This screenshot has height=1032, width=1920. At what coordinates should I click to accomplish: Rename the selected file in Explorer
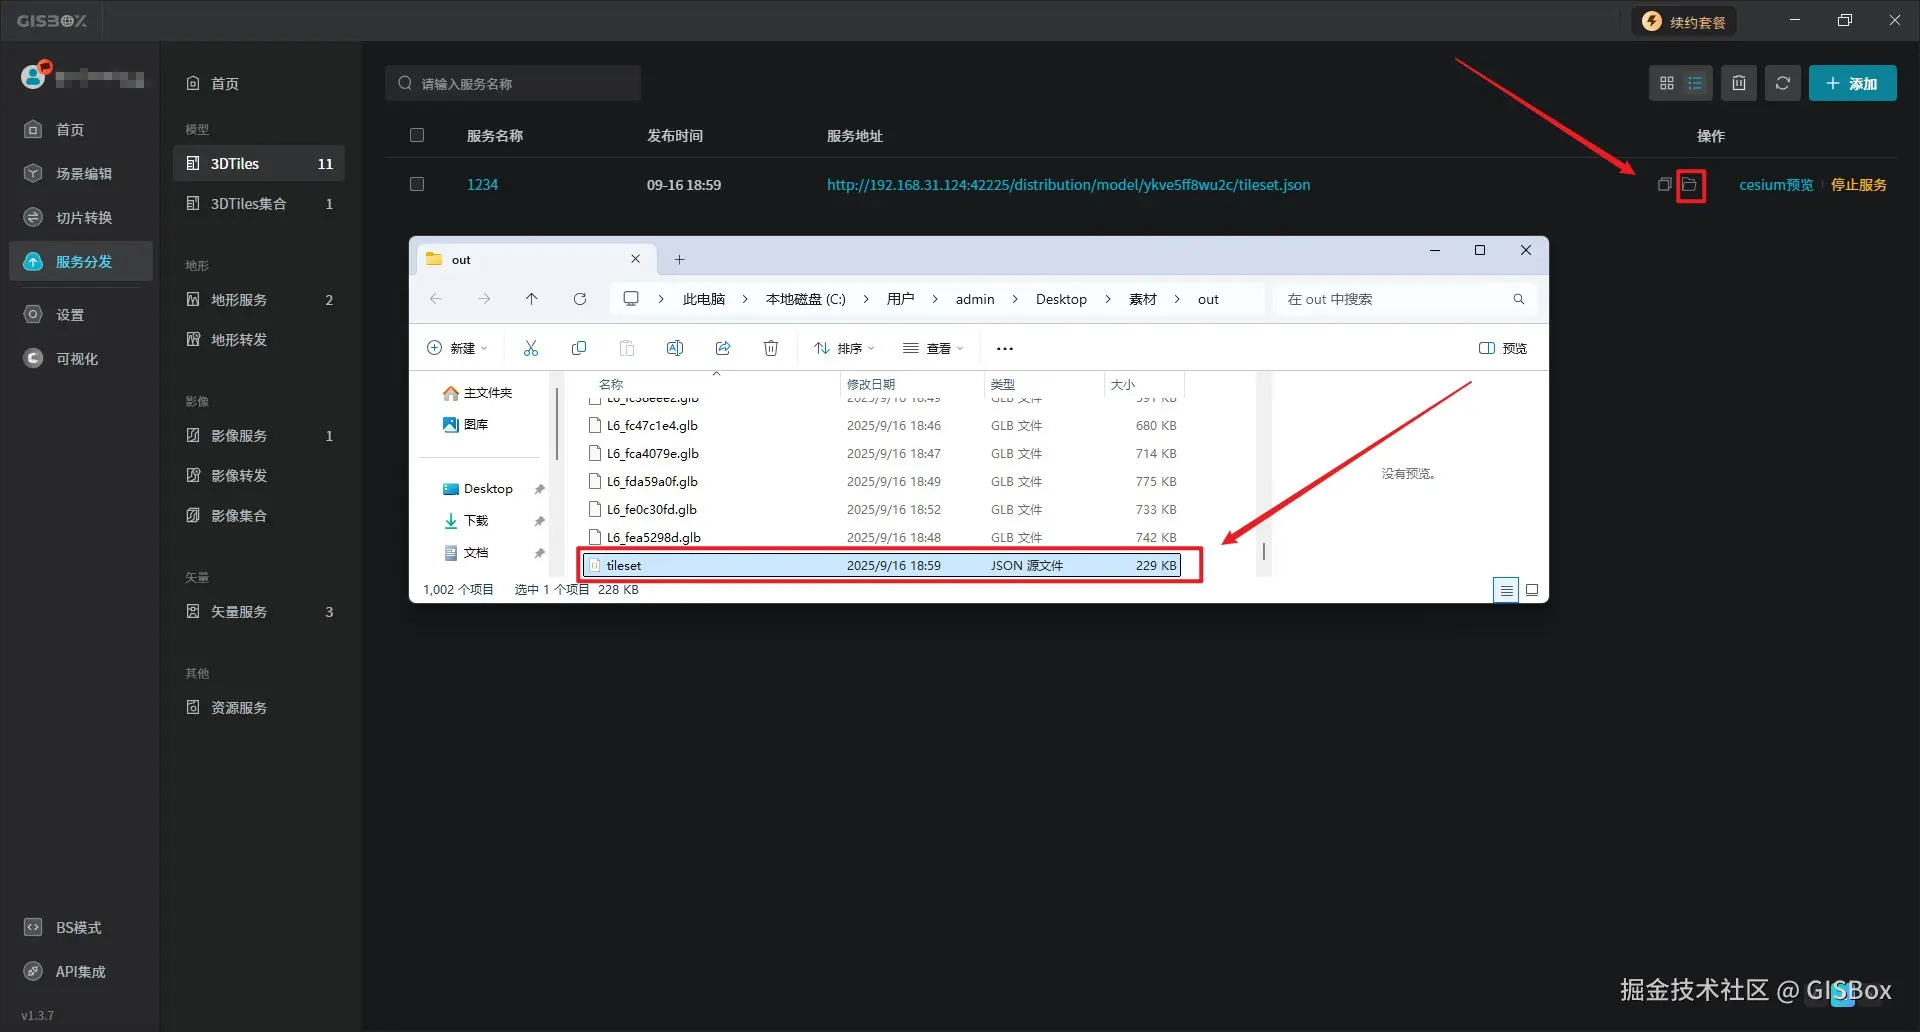click(675, 348)
